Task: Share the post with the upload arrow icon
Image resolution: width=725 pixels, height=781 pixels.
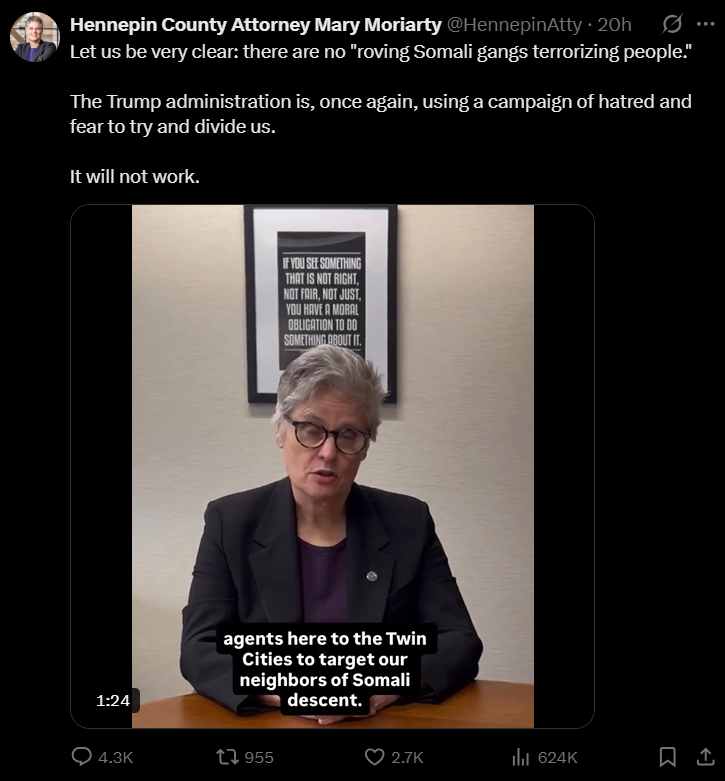Action: coord(705,757)
